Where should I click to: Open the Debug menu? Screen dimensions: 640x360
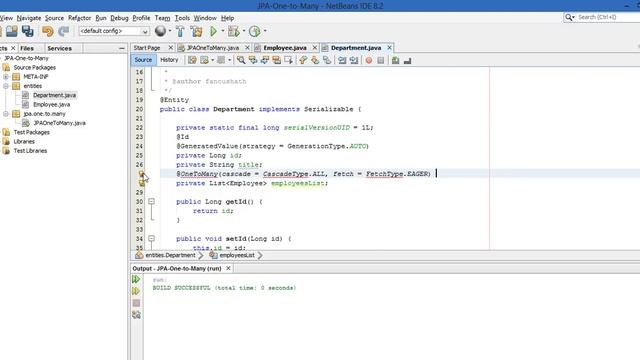[x=119, y=18]
